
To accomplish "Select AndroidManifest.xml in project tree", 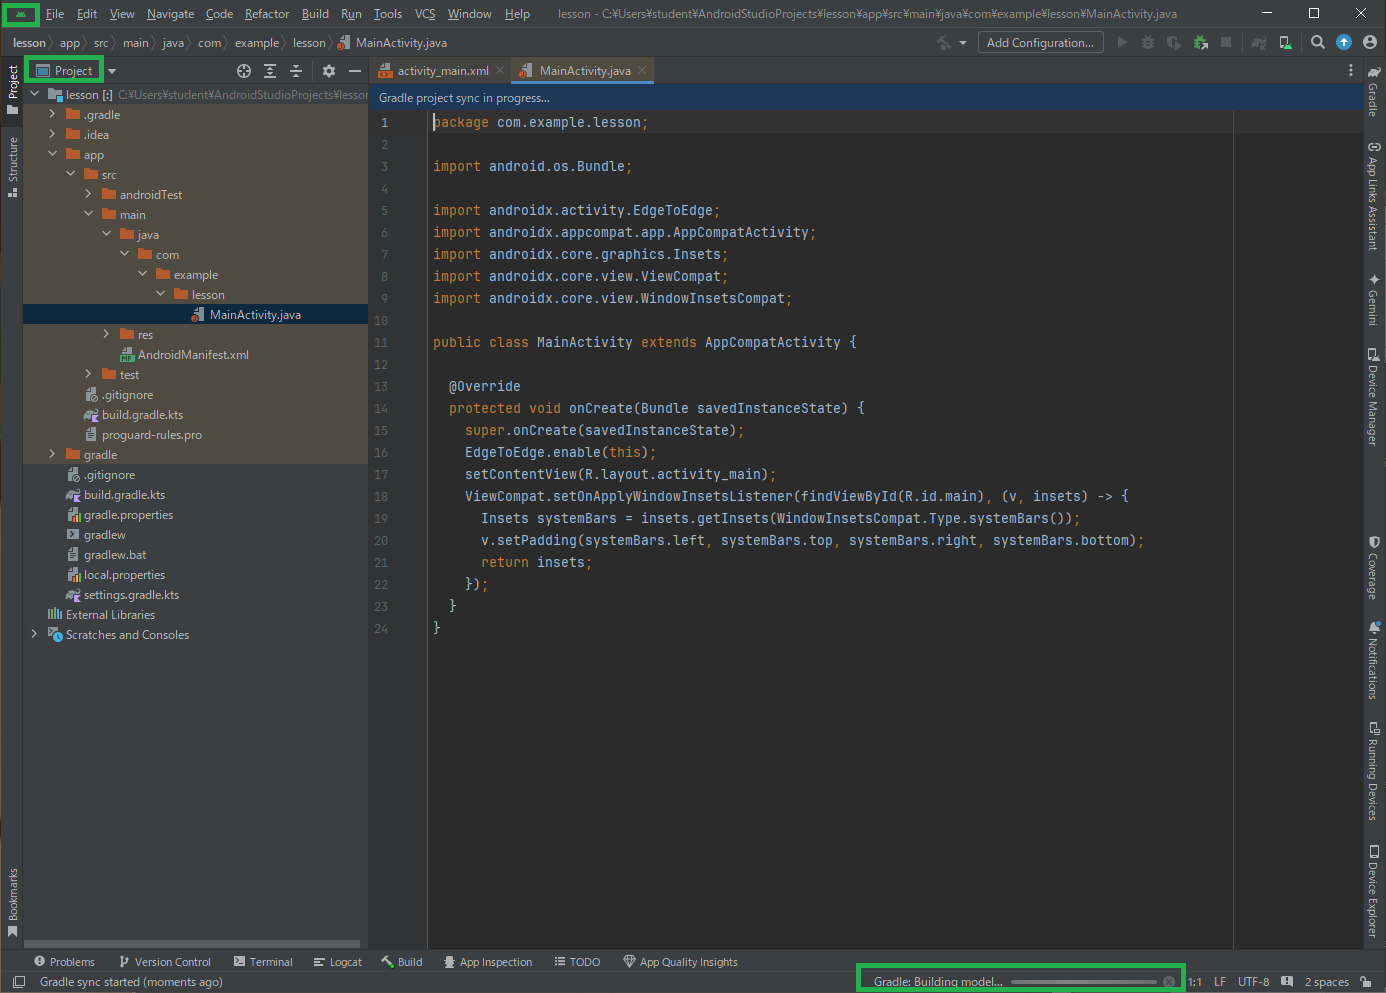I will tap(195, 355).
